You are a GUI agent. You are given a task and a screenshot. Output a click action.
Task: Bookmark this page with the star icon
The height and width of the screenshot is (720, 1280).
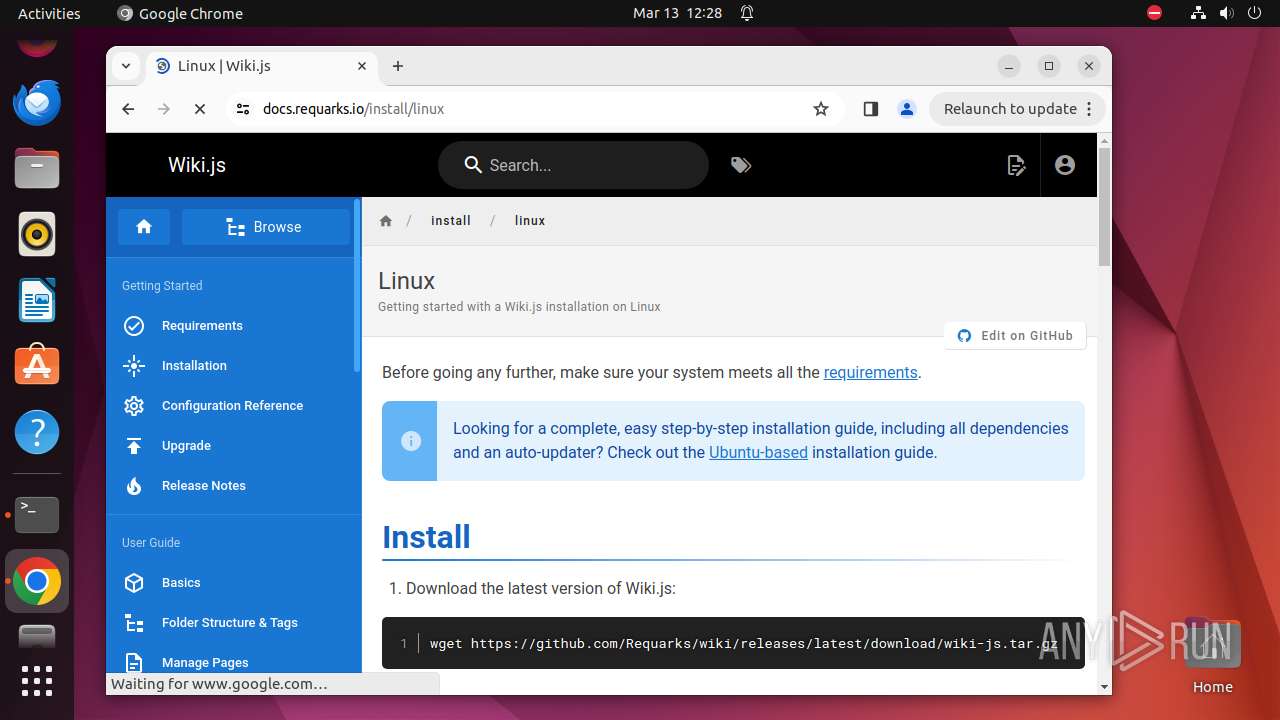(821, 109)
